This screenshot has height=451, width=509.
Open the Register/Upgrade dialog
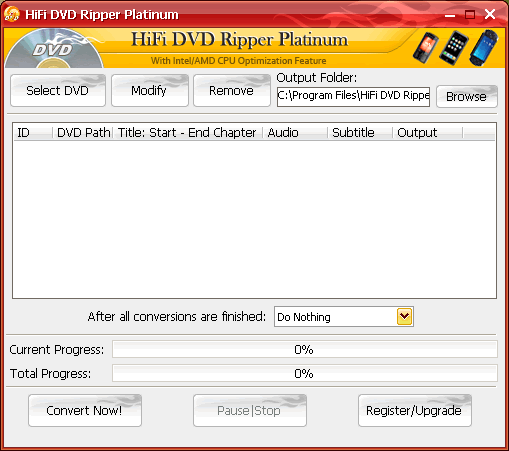pyautogui.click(x=415, y=411)
